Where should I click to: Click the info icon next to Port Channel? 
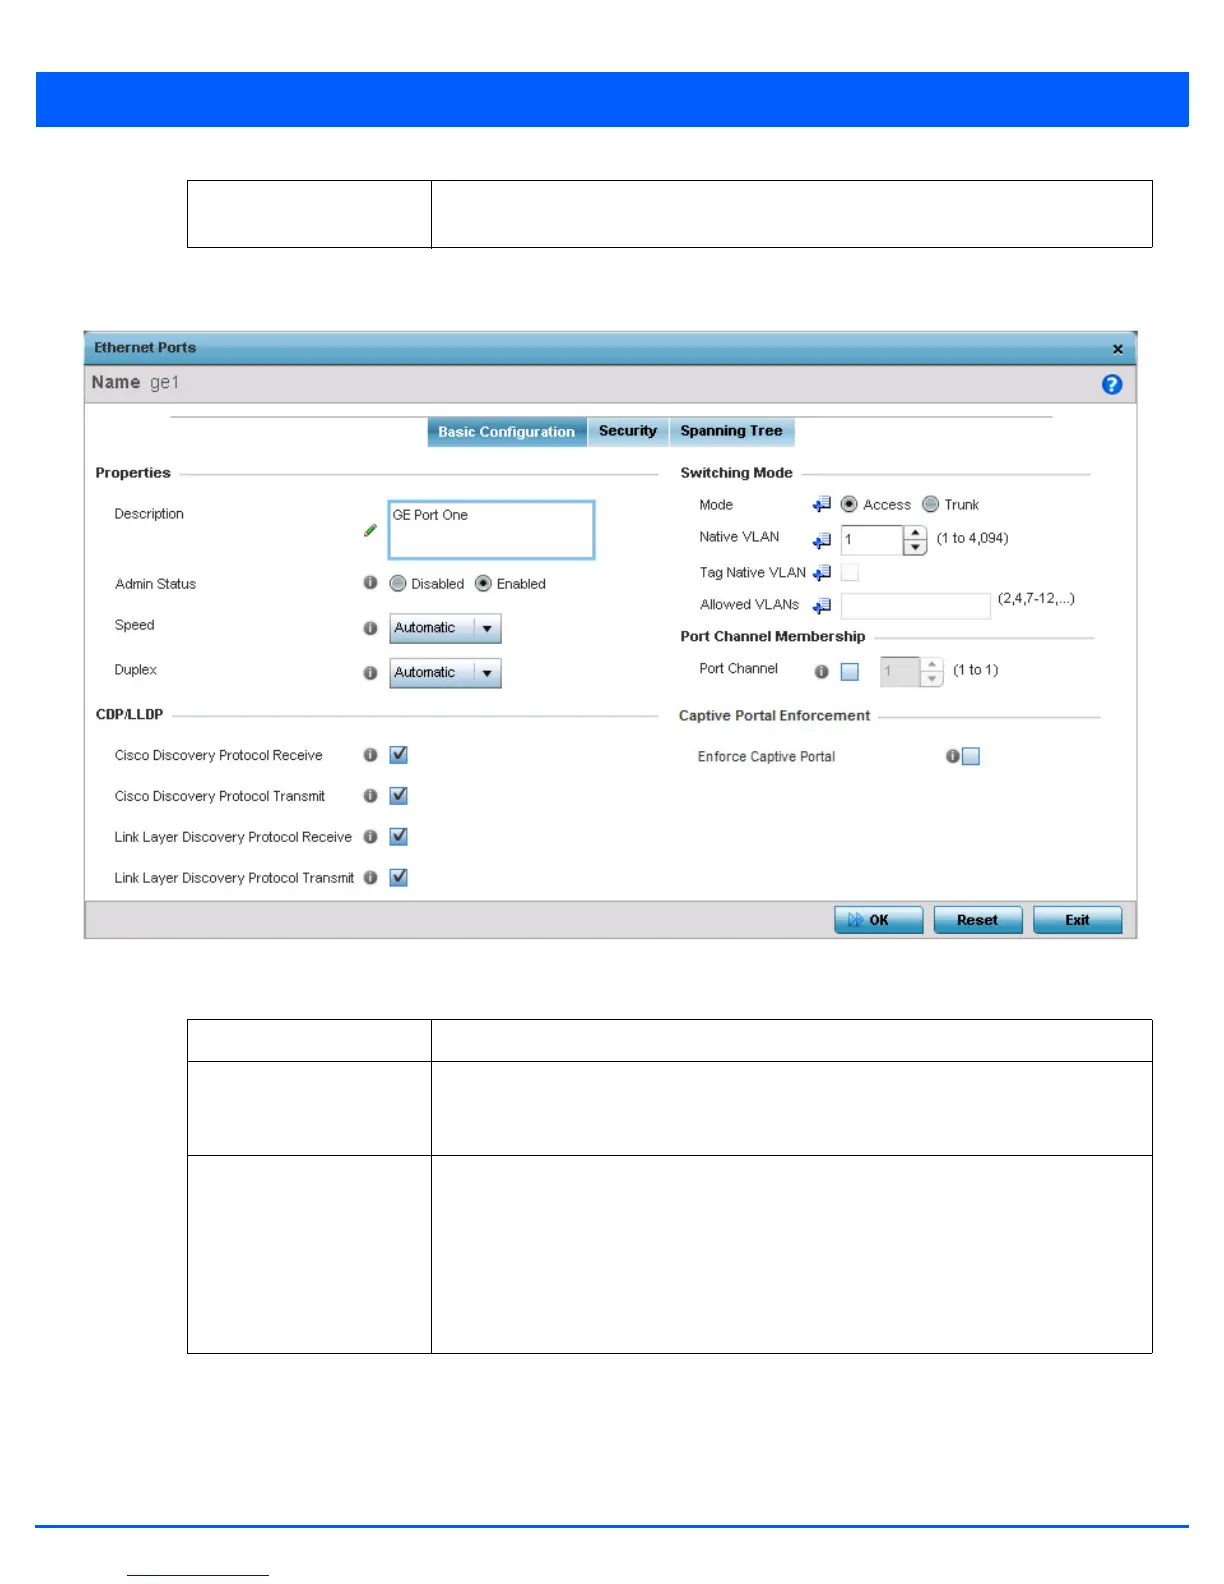[821, 672]
